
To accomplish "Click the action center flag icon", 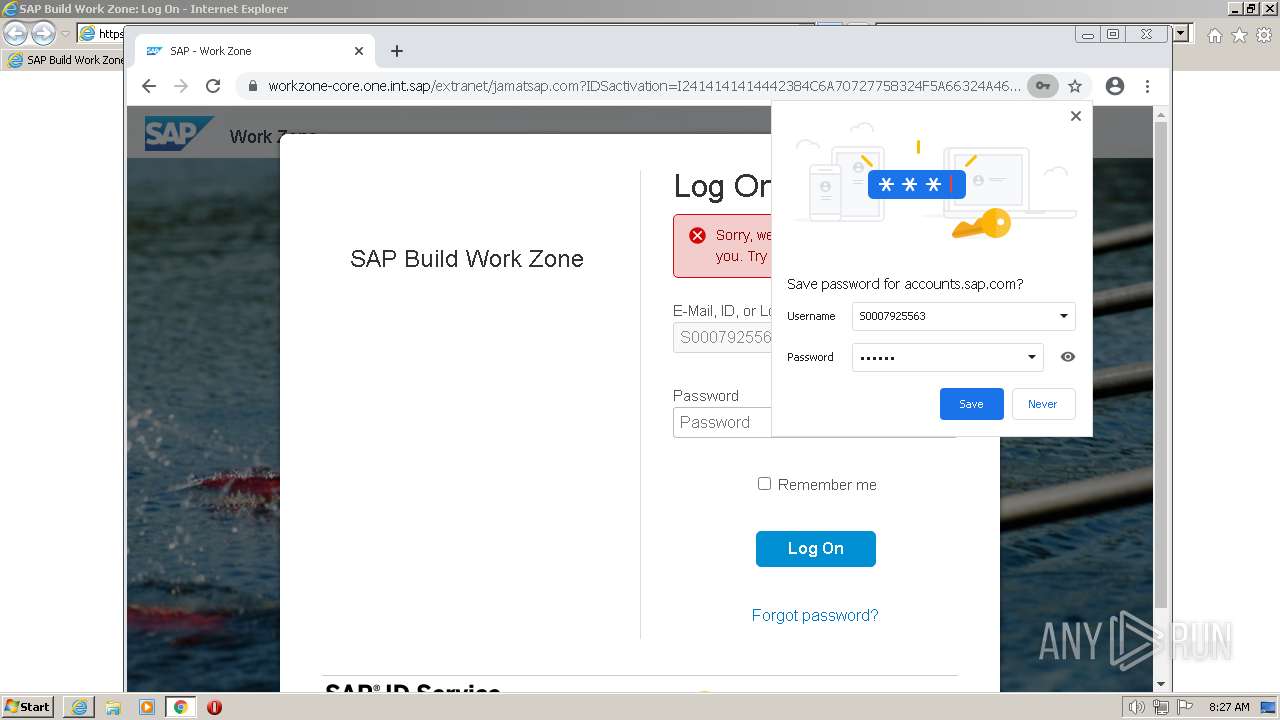I will pos(1185,707).
